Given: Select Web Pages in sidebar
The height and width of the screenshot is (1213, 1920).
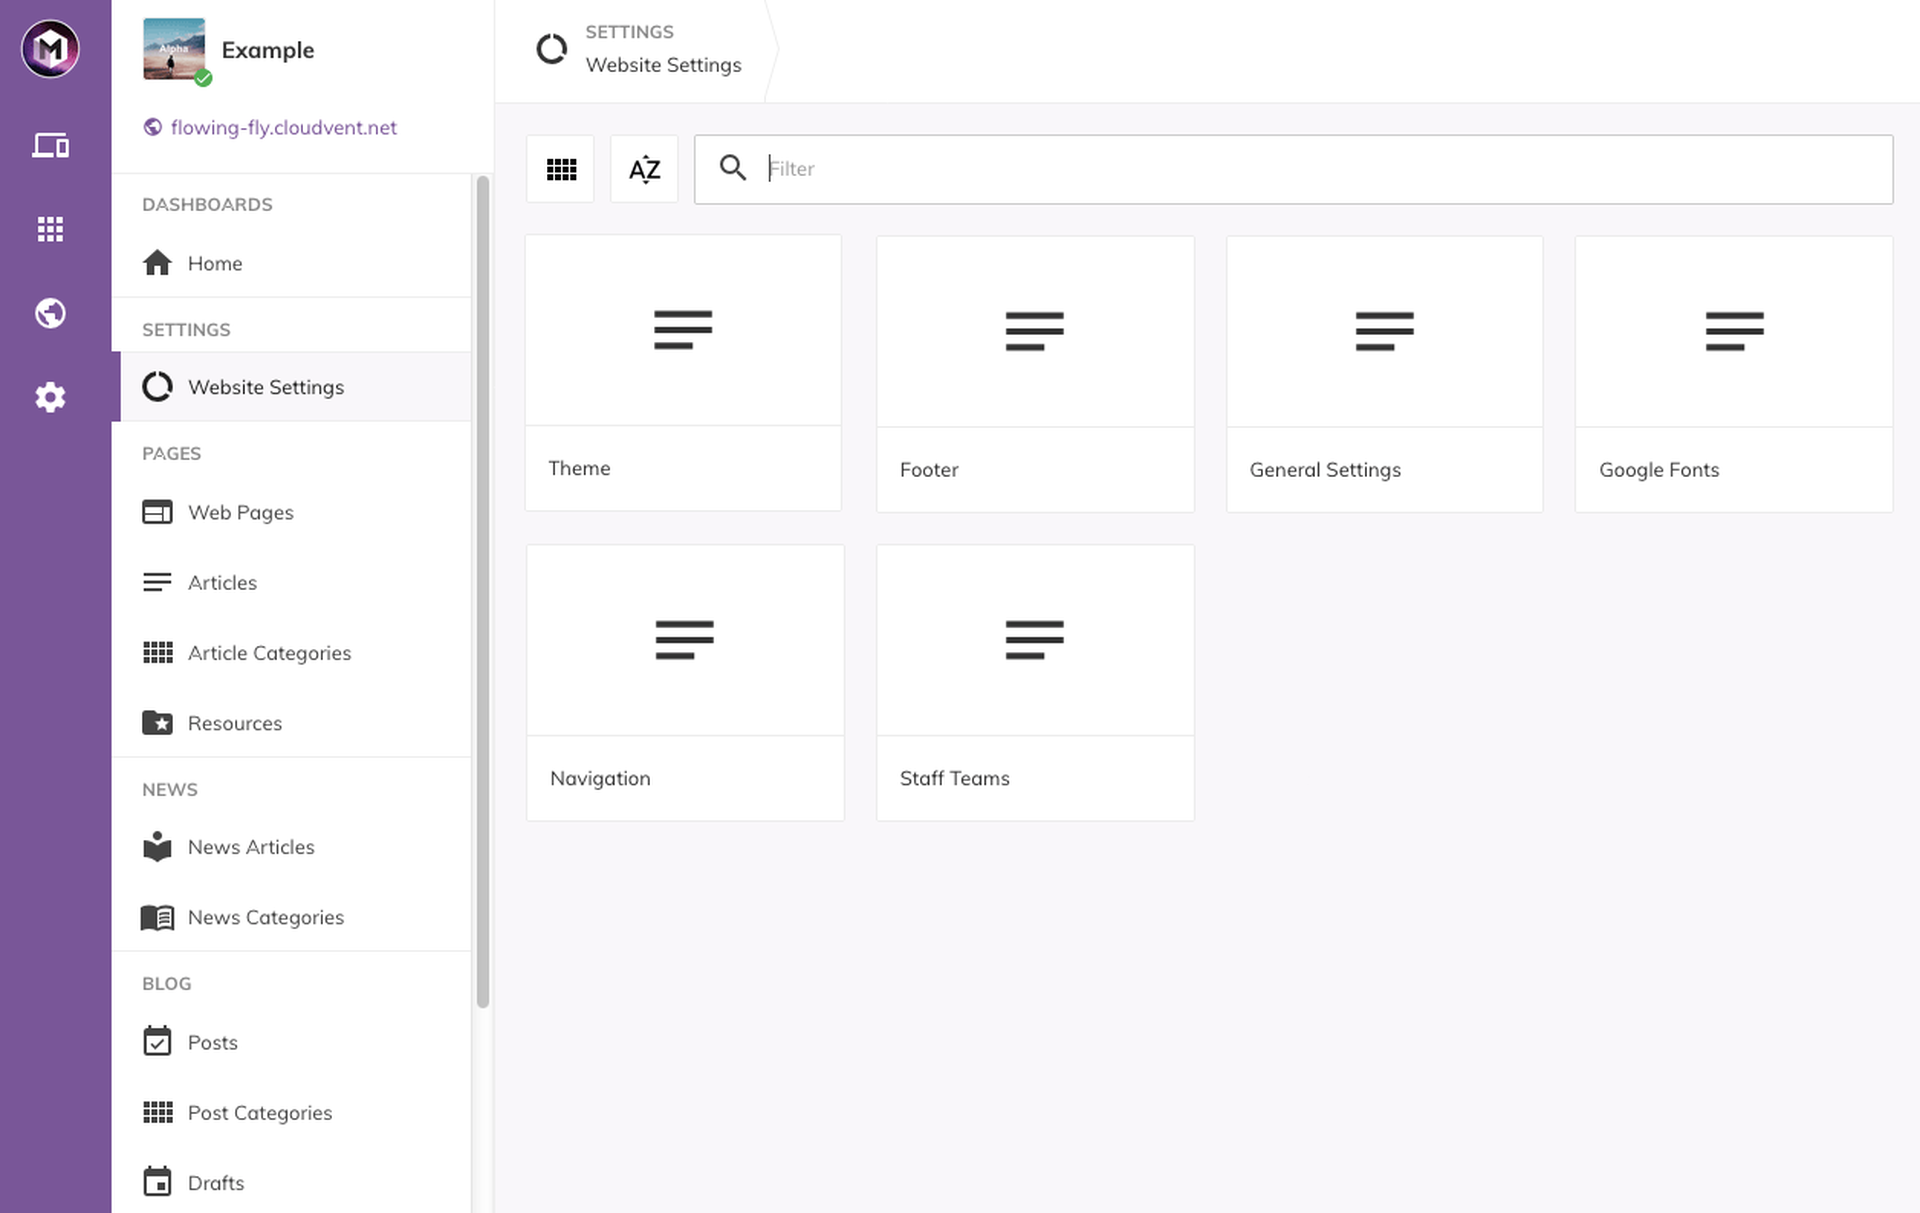Looking at the screenshot, I should (240, 512).
